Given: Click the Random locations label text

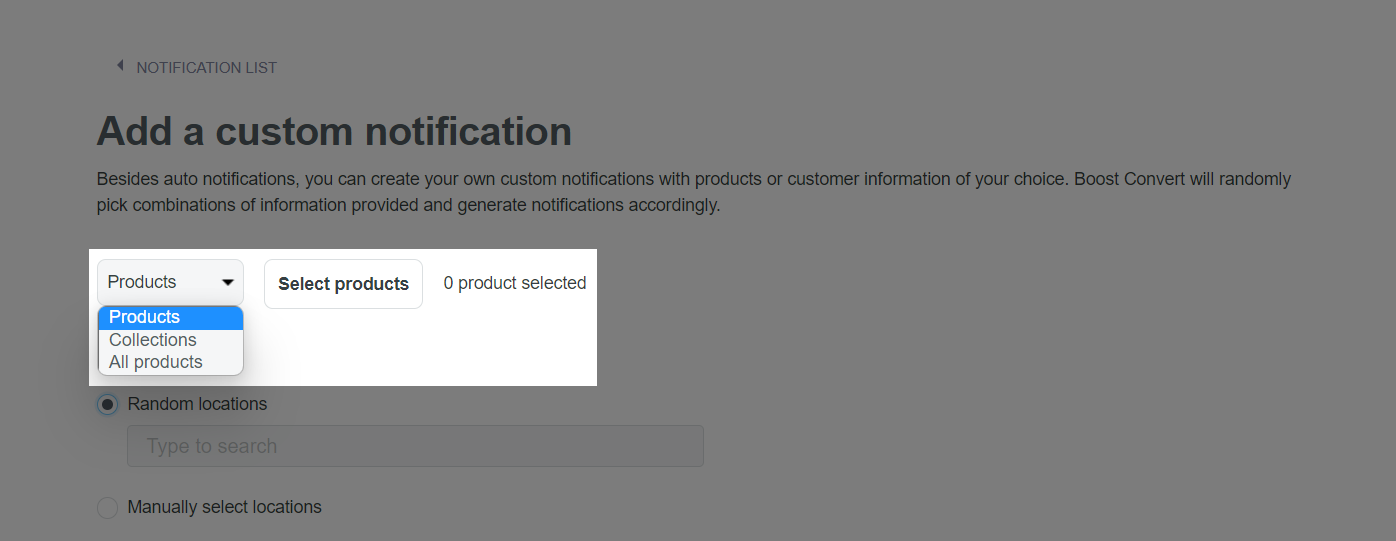Looking at the screenshot, I should [197, 404].
